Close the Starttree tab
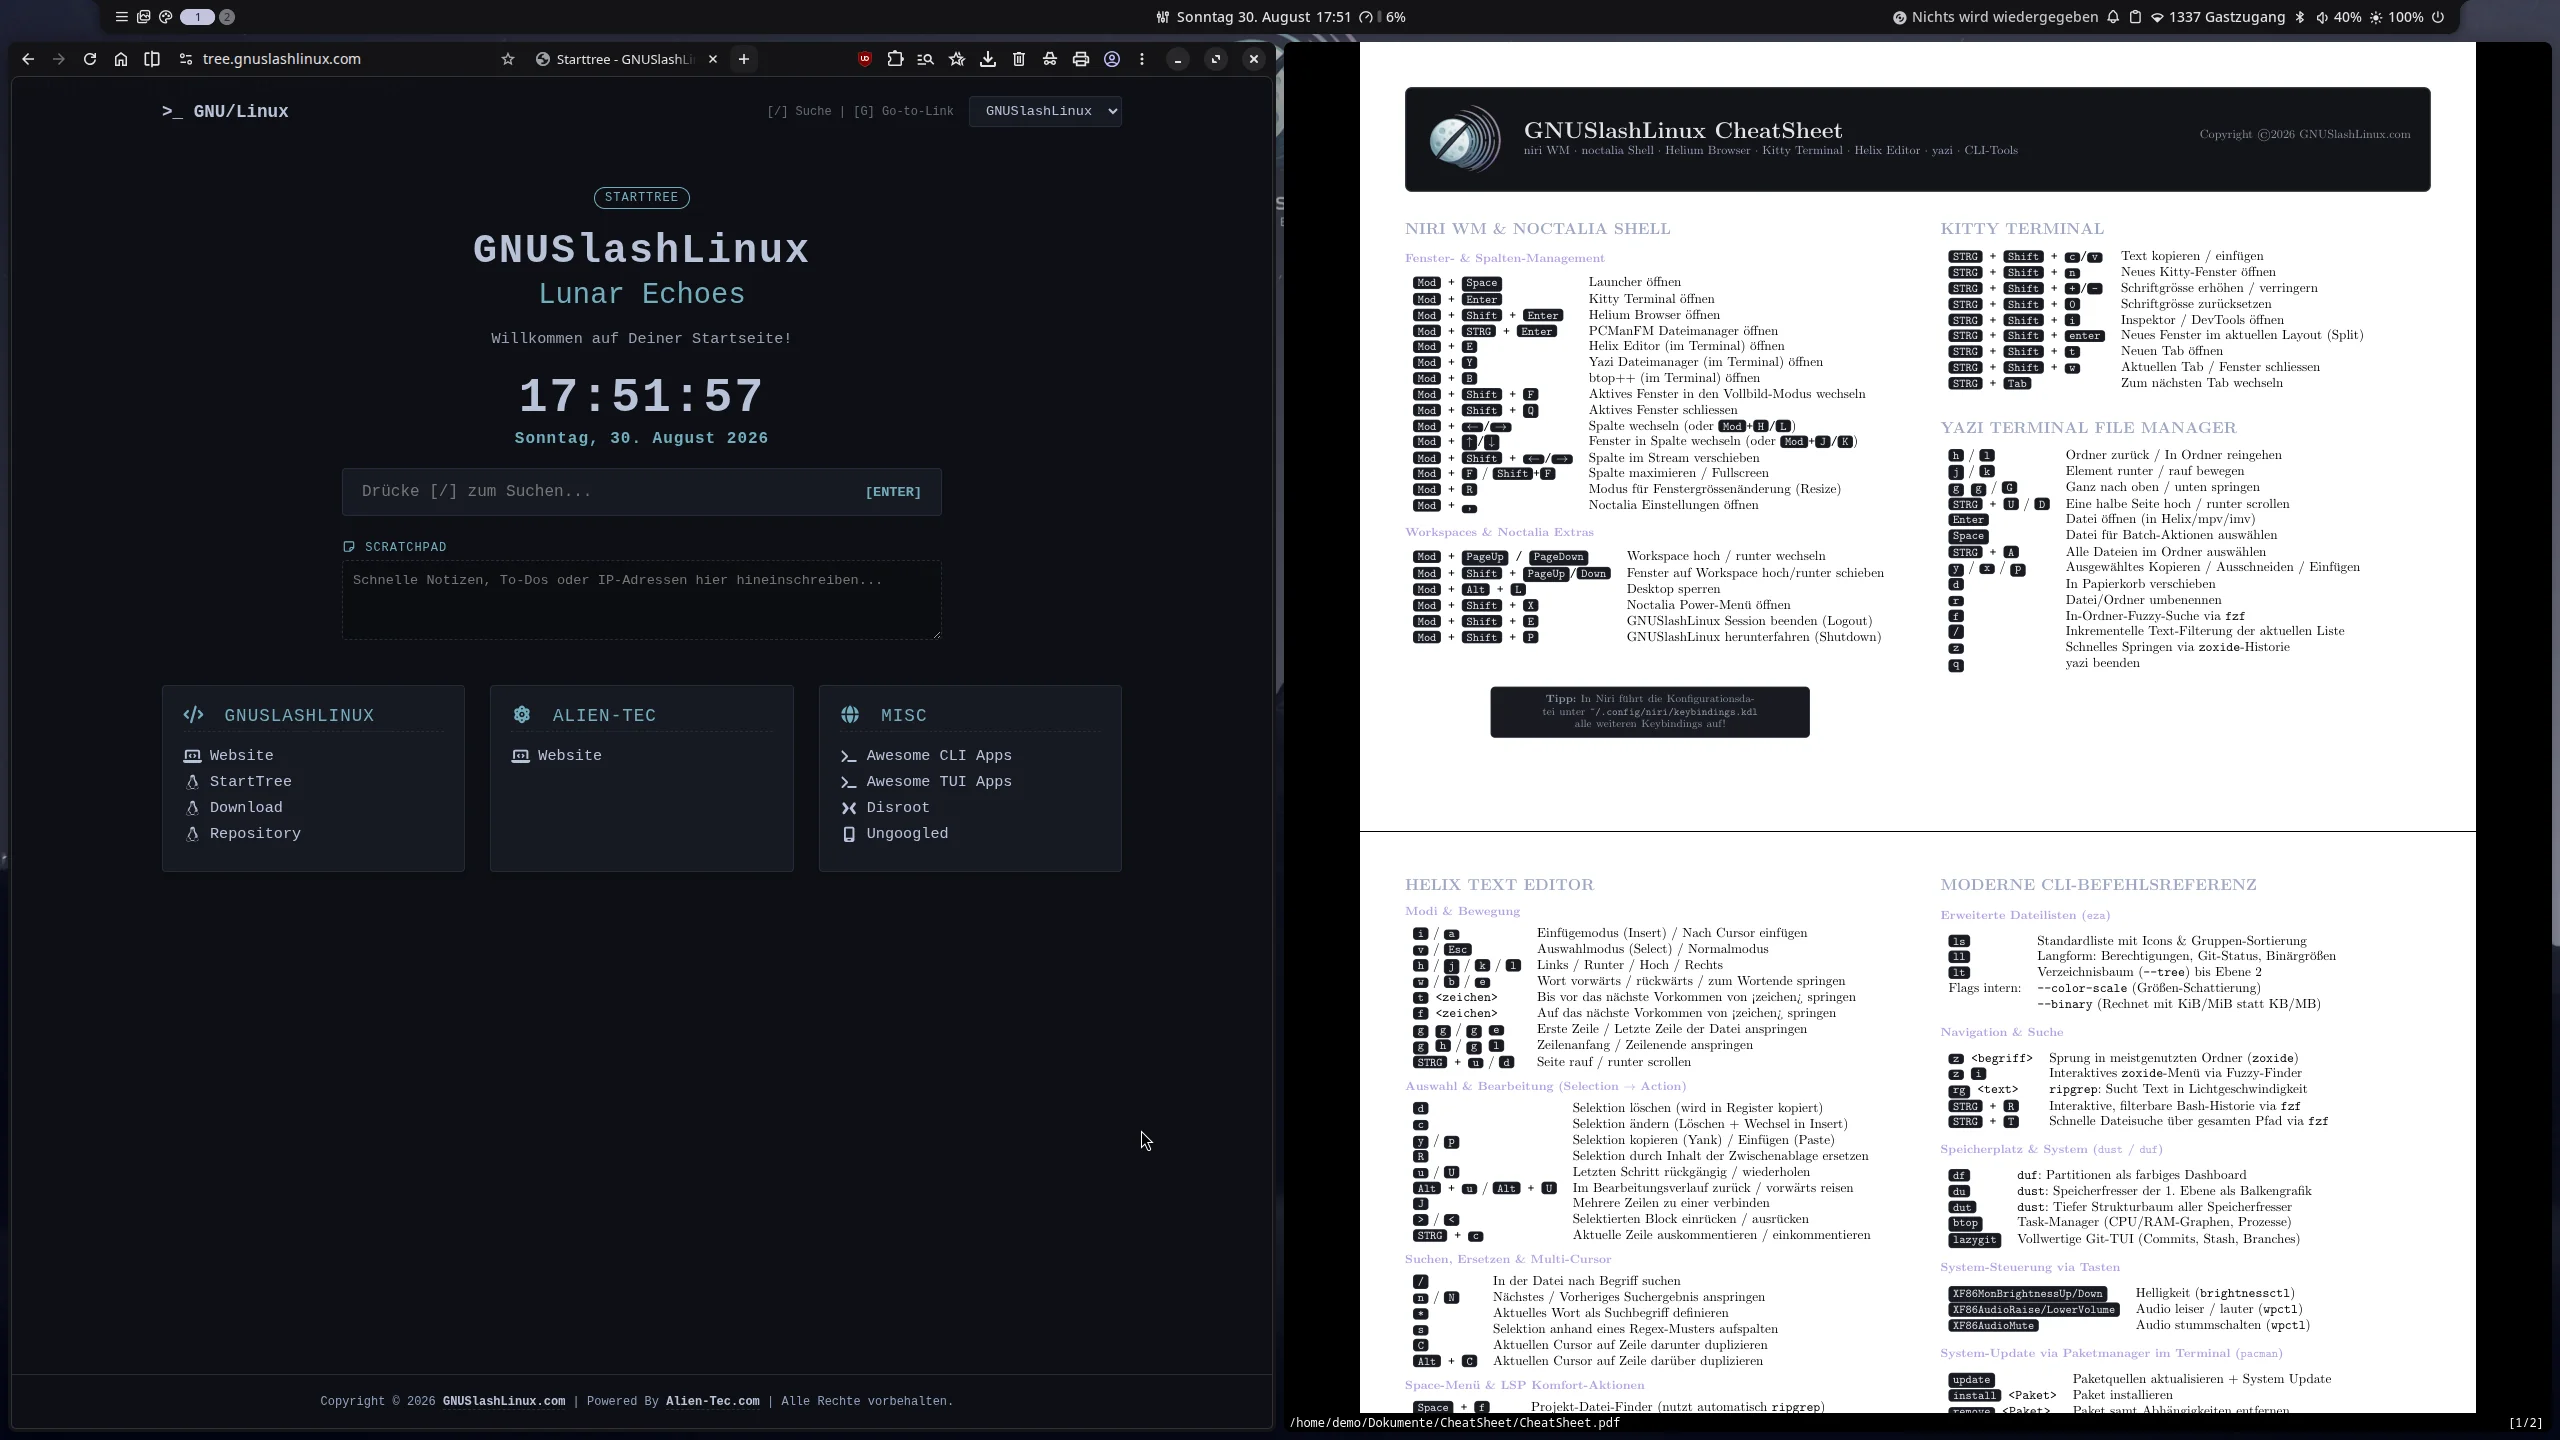The width and height of the screenshot is (2560, 1440). (x=713, y=59)
